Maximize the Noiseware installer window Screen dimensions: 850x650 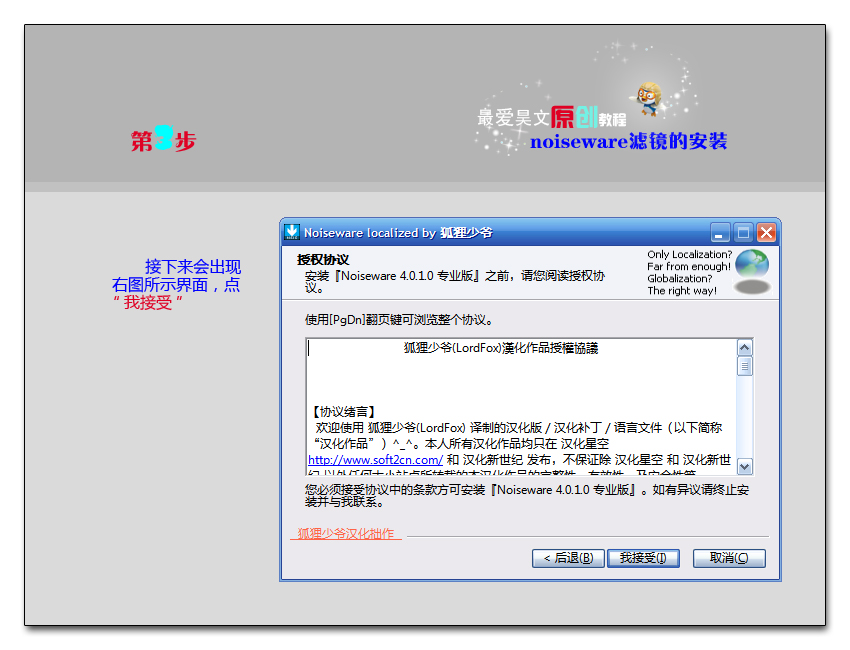coord(743,233)
